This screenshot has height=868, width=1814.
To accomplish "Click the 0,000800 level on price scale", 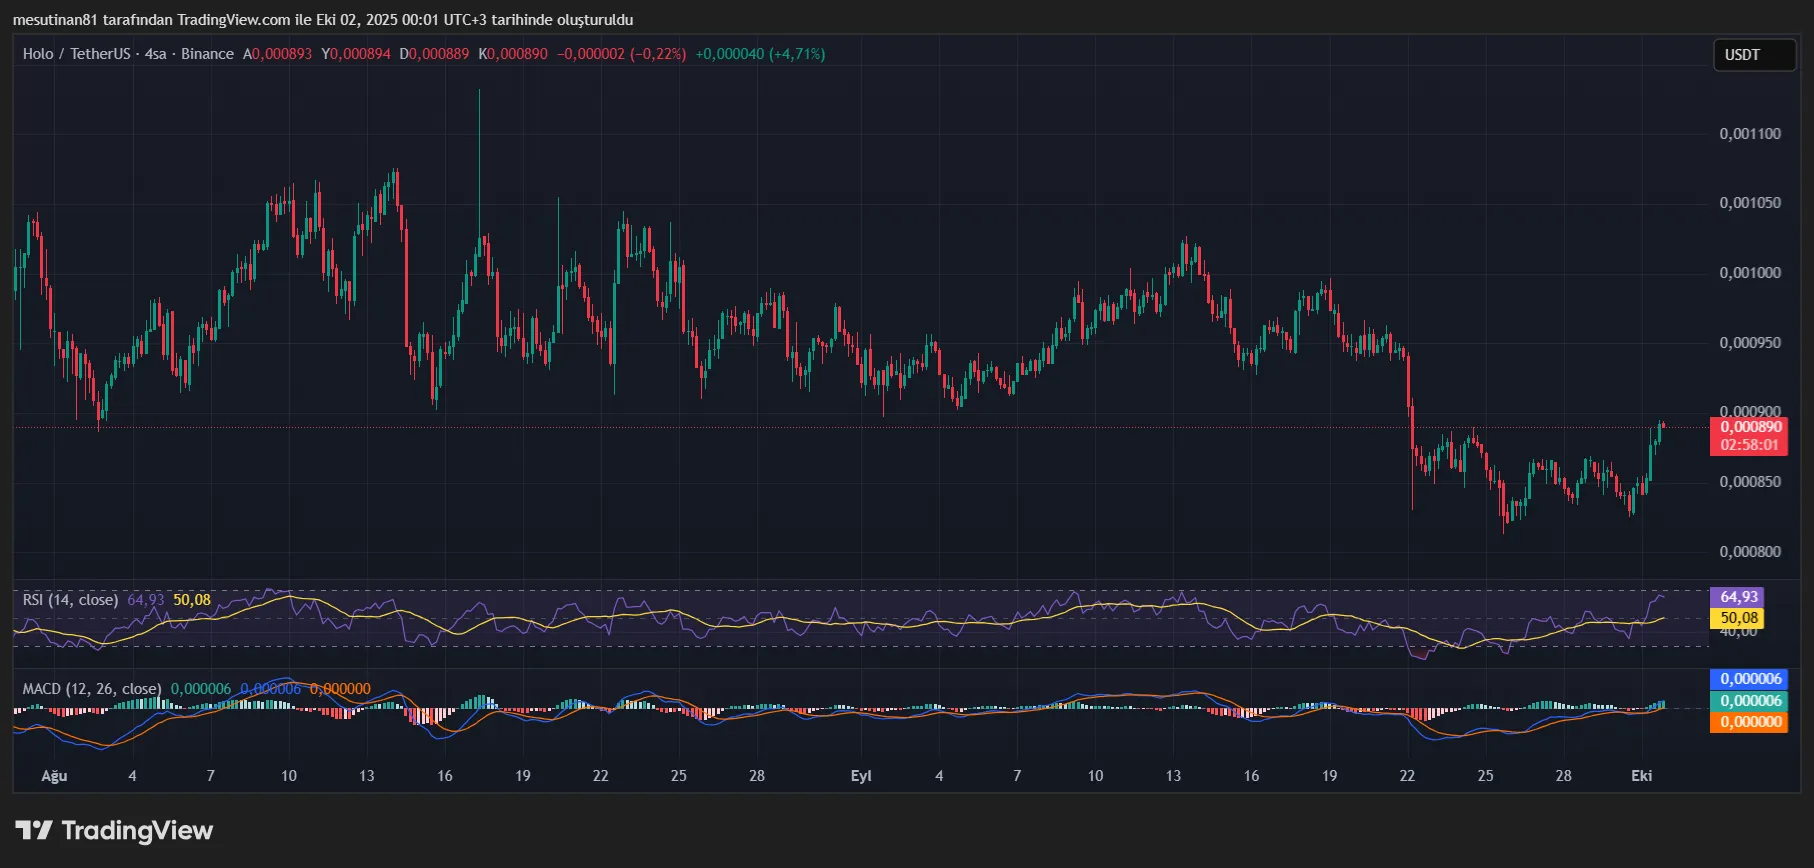I will click(x=1750, y=552).
